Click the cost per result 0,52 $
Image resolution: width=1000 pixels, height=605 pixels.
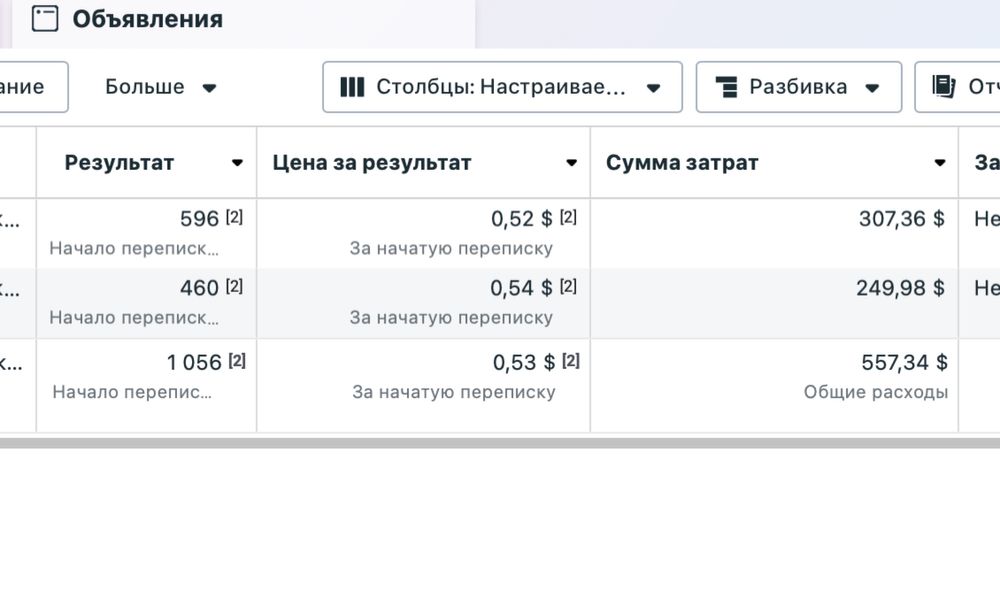(522, 219)
